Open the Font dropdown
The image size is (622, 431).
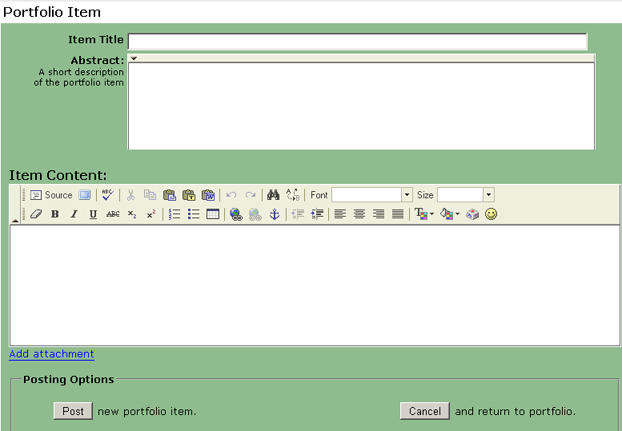click(x=407, y=195)
